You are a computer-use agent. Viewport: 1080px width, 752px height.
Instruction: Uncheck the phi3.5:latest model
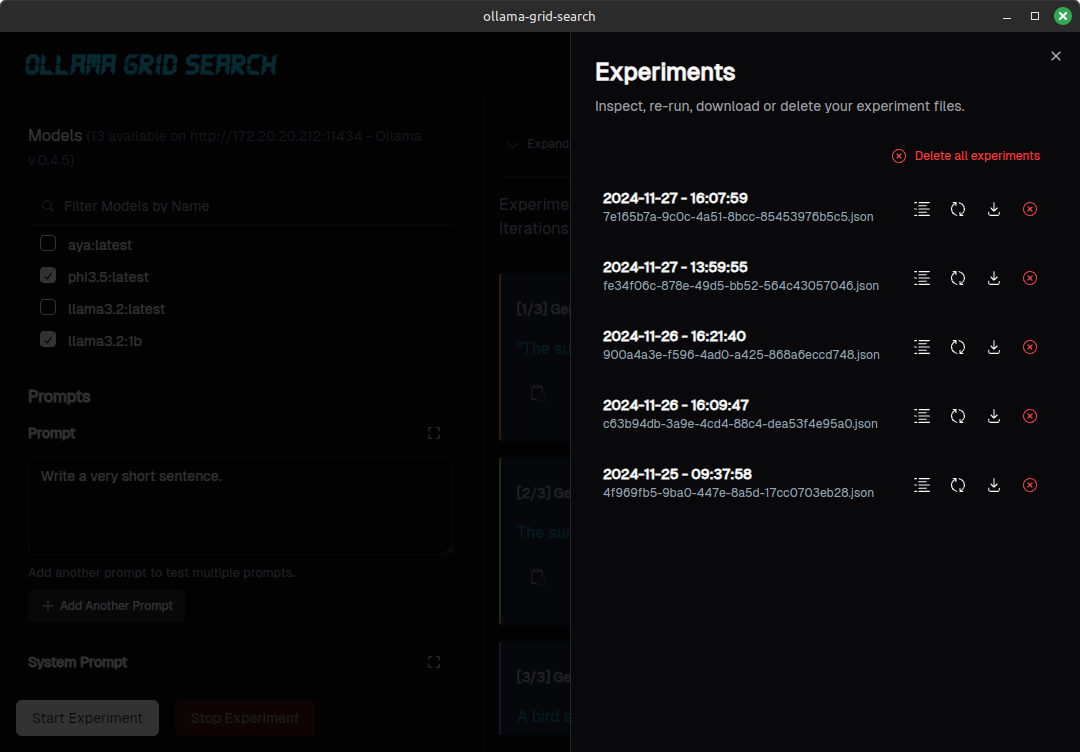(x=48, y=276)
